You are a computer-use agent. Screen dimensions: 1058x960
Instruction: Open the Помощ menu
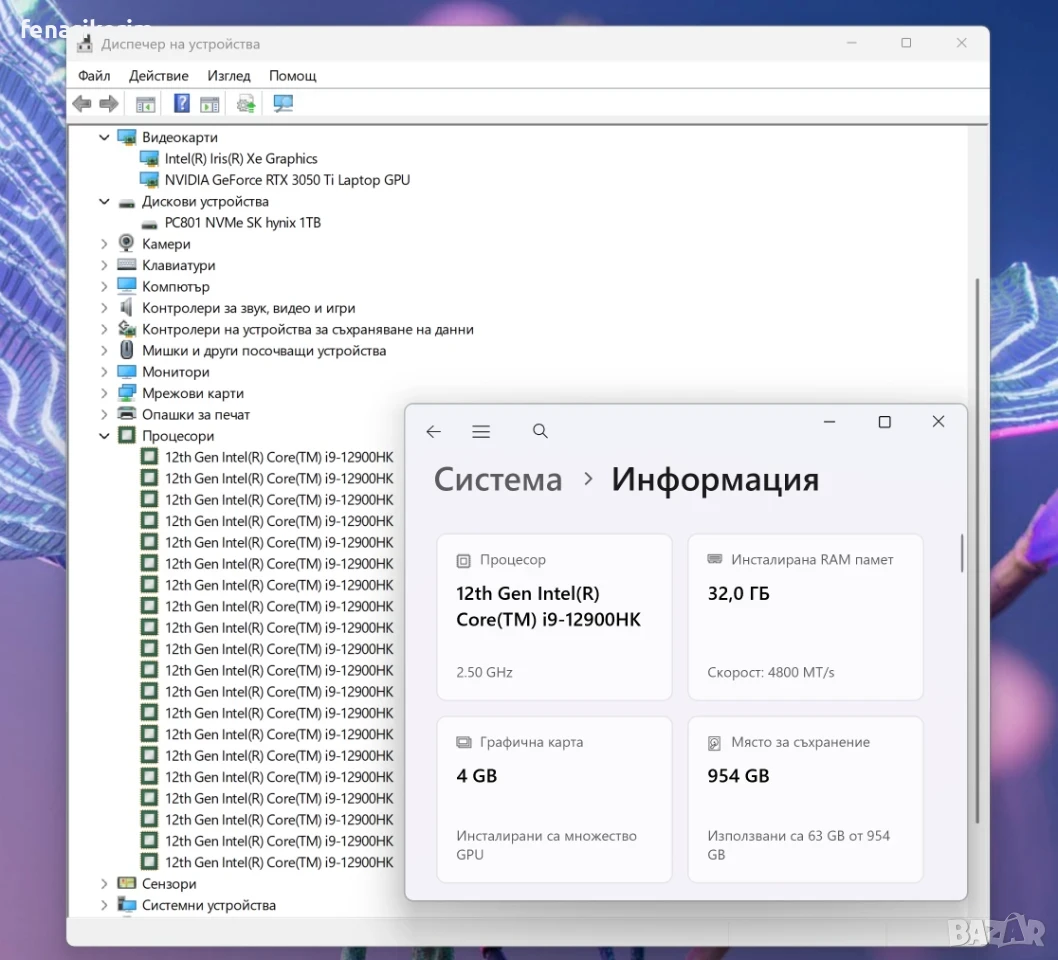292,76
